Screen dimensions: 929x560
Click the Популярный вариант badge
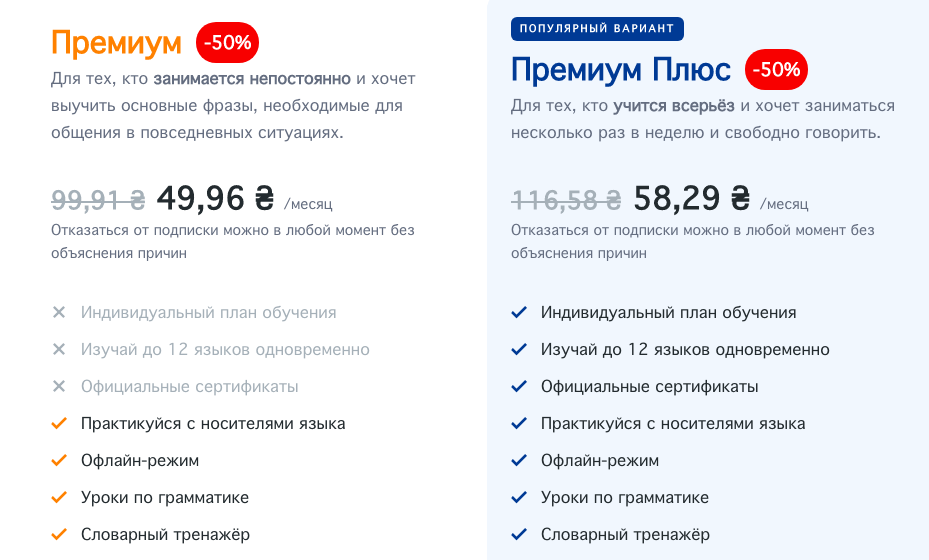597,28
